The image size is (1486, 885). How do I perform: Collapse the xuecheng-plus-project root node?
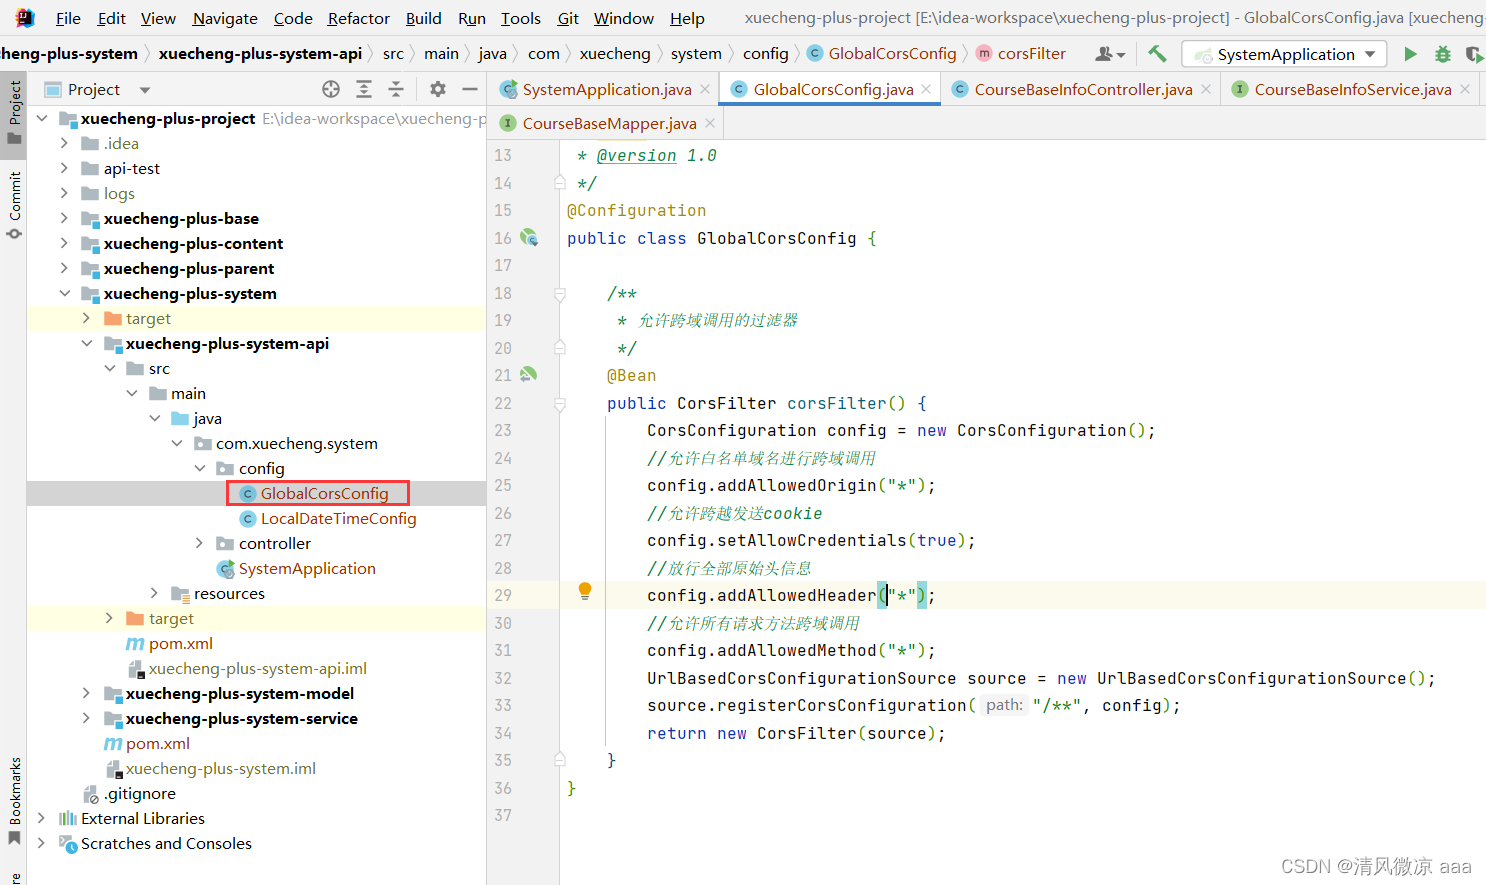[42, 118]
